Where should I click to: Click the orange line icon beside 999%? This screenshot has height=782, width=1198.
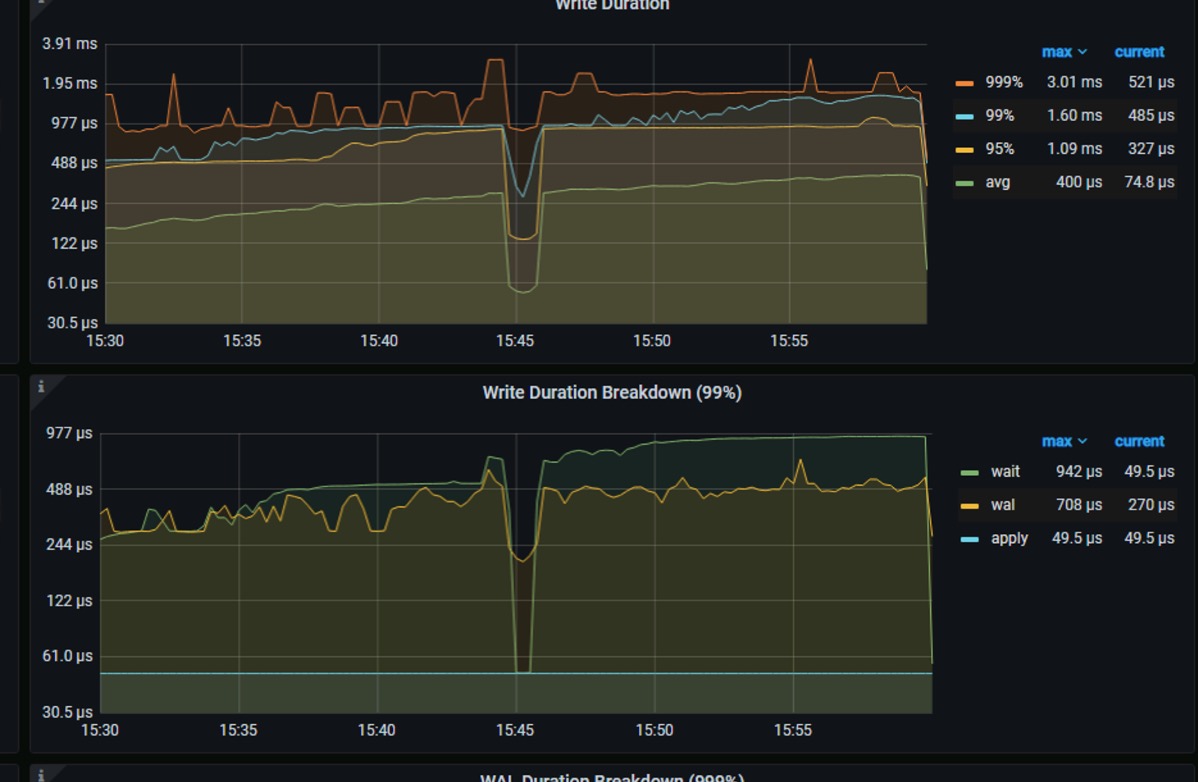click(x=965, y=82)
